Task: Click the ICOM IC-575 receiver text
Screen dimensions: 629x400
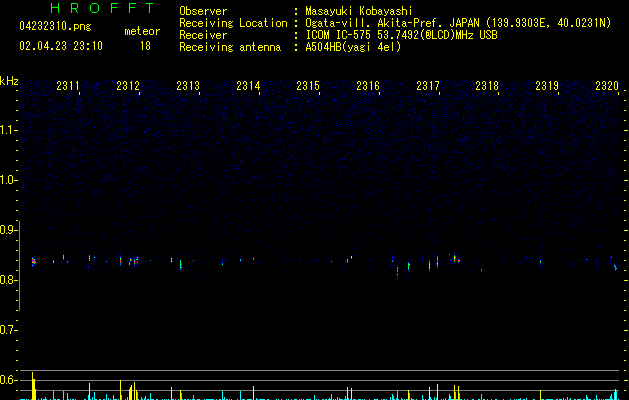Action: coord(401,35)
